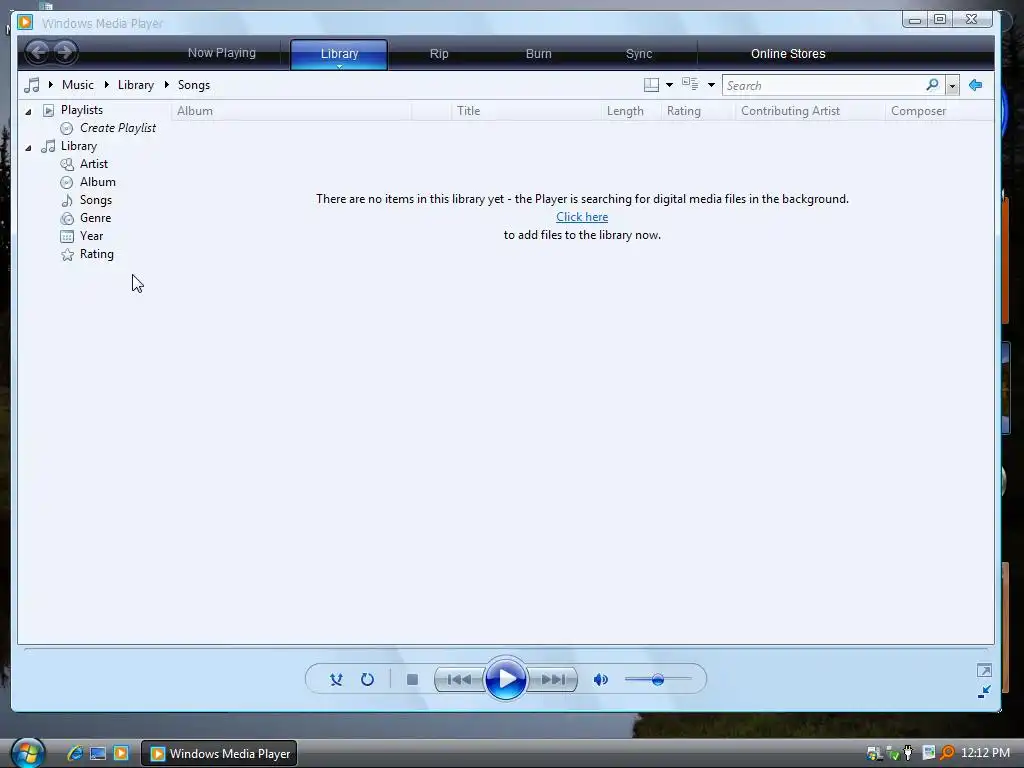Sort by Contributing Artist column header
Screen dimensions: 1024x768
click(810, 111)
